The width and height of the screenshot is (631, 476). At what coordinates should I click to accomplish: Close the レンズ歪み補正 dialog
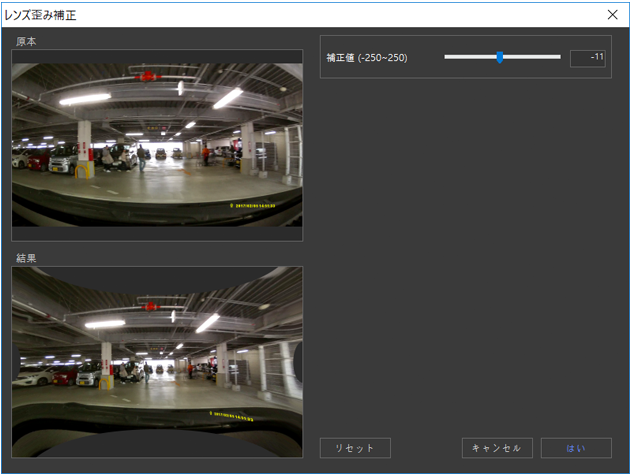(x=613, y=14)
